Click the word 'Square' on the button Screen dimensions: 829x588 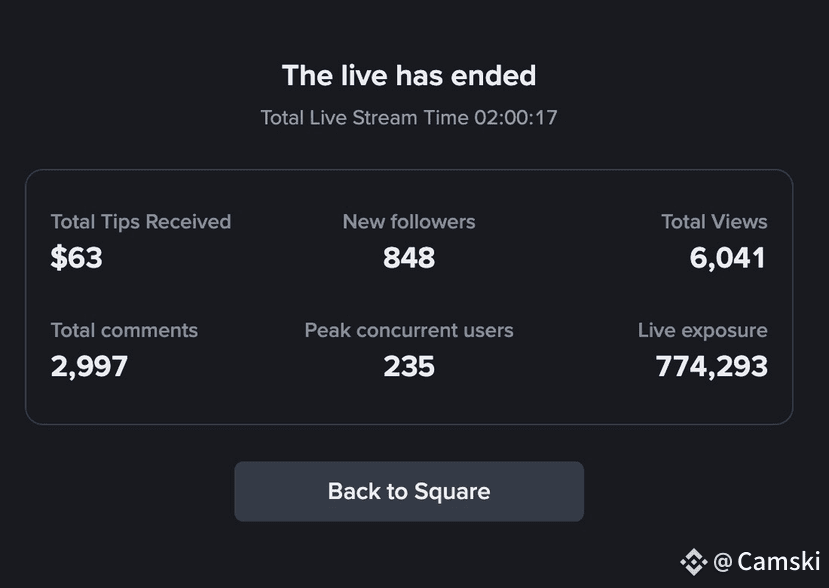tap(452, 492)
